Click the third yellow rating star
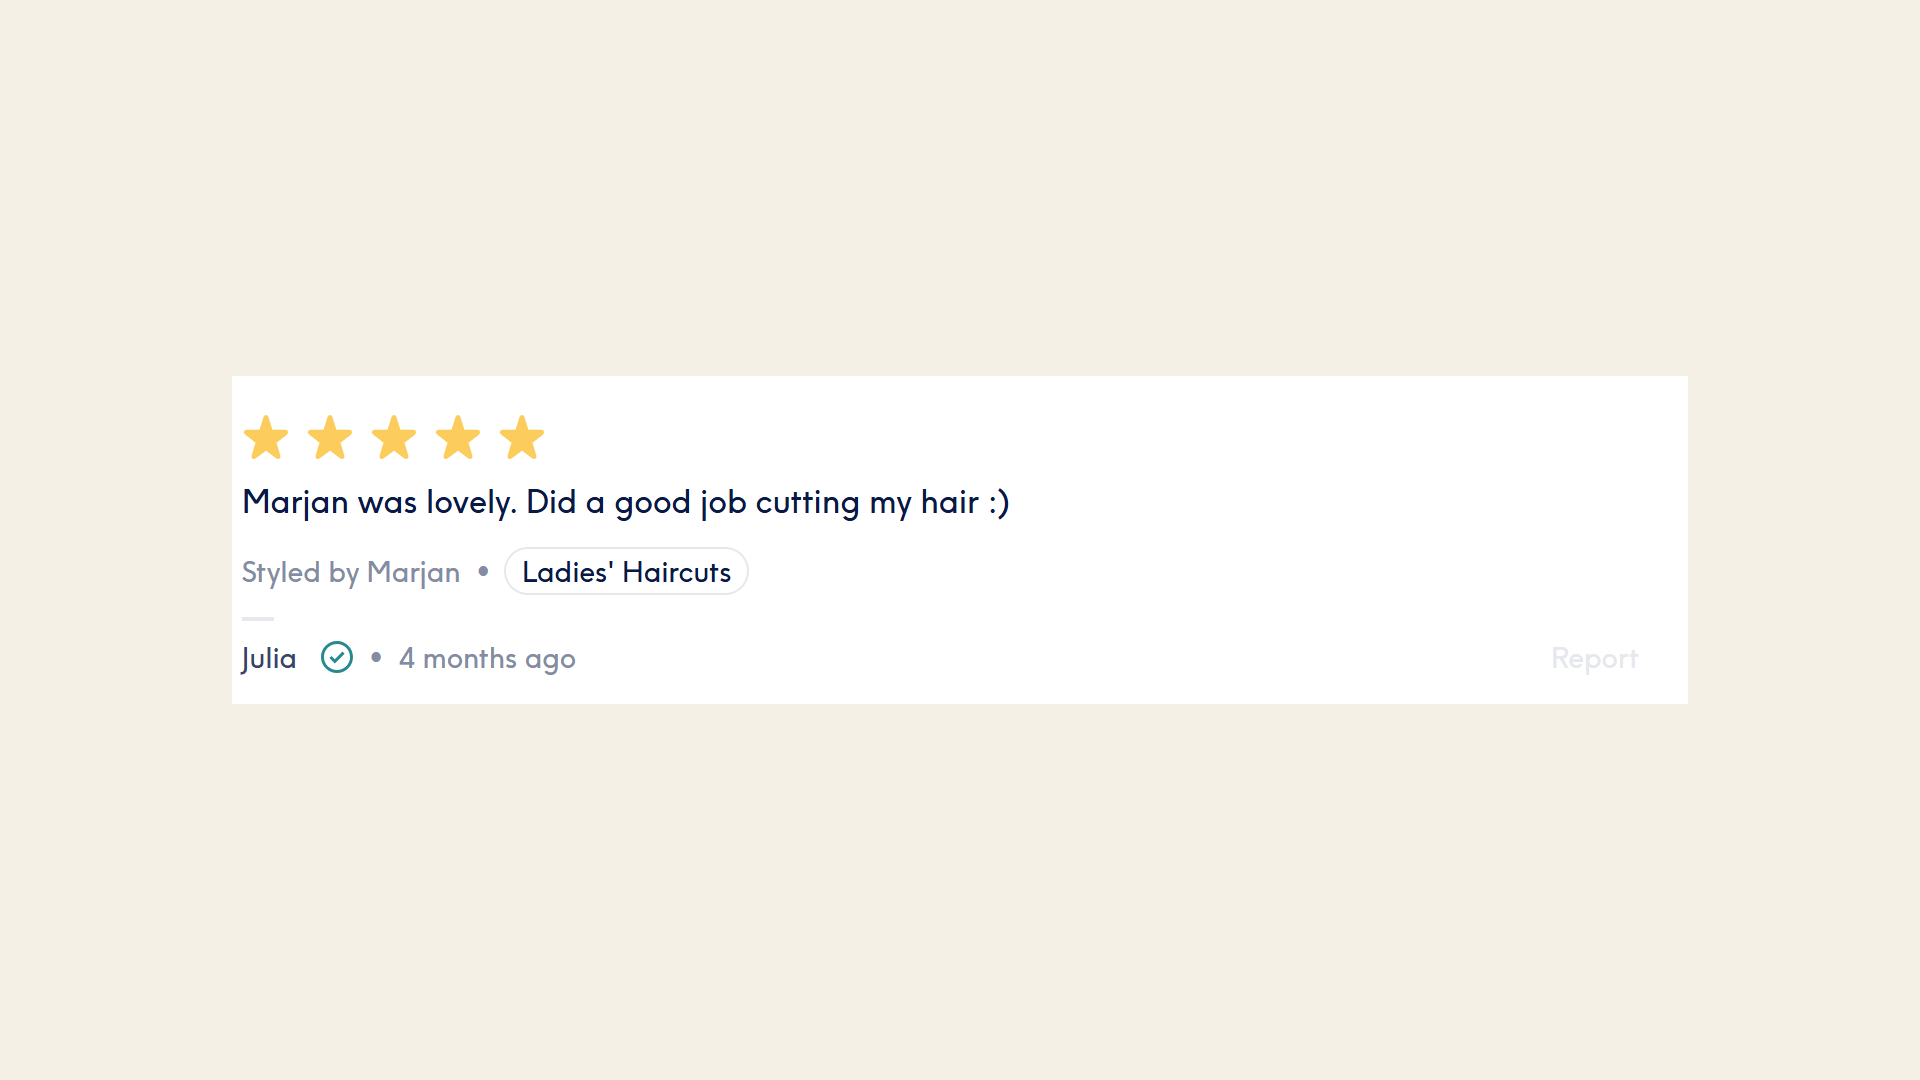 (394, 438)
